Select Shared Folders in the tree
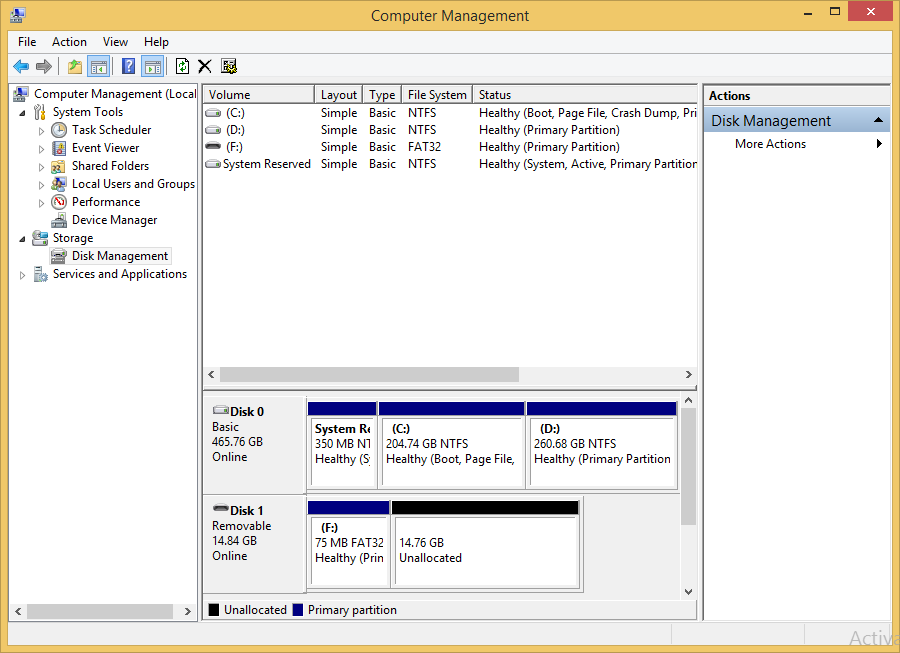The width and height of the screenshot is (900, 653). tap(110, 166)
